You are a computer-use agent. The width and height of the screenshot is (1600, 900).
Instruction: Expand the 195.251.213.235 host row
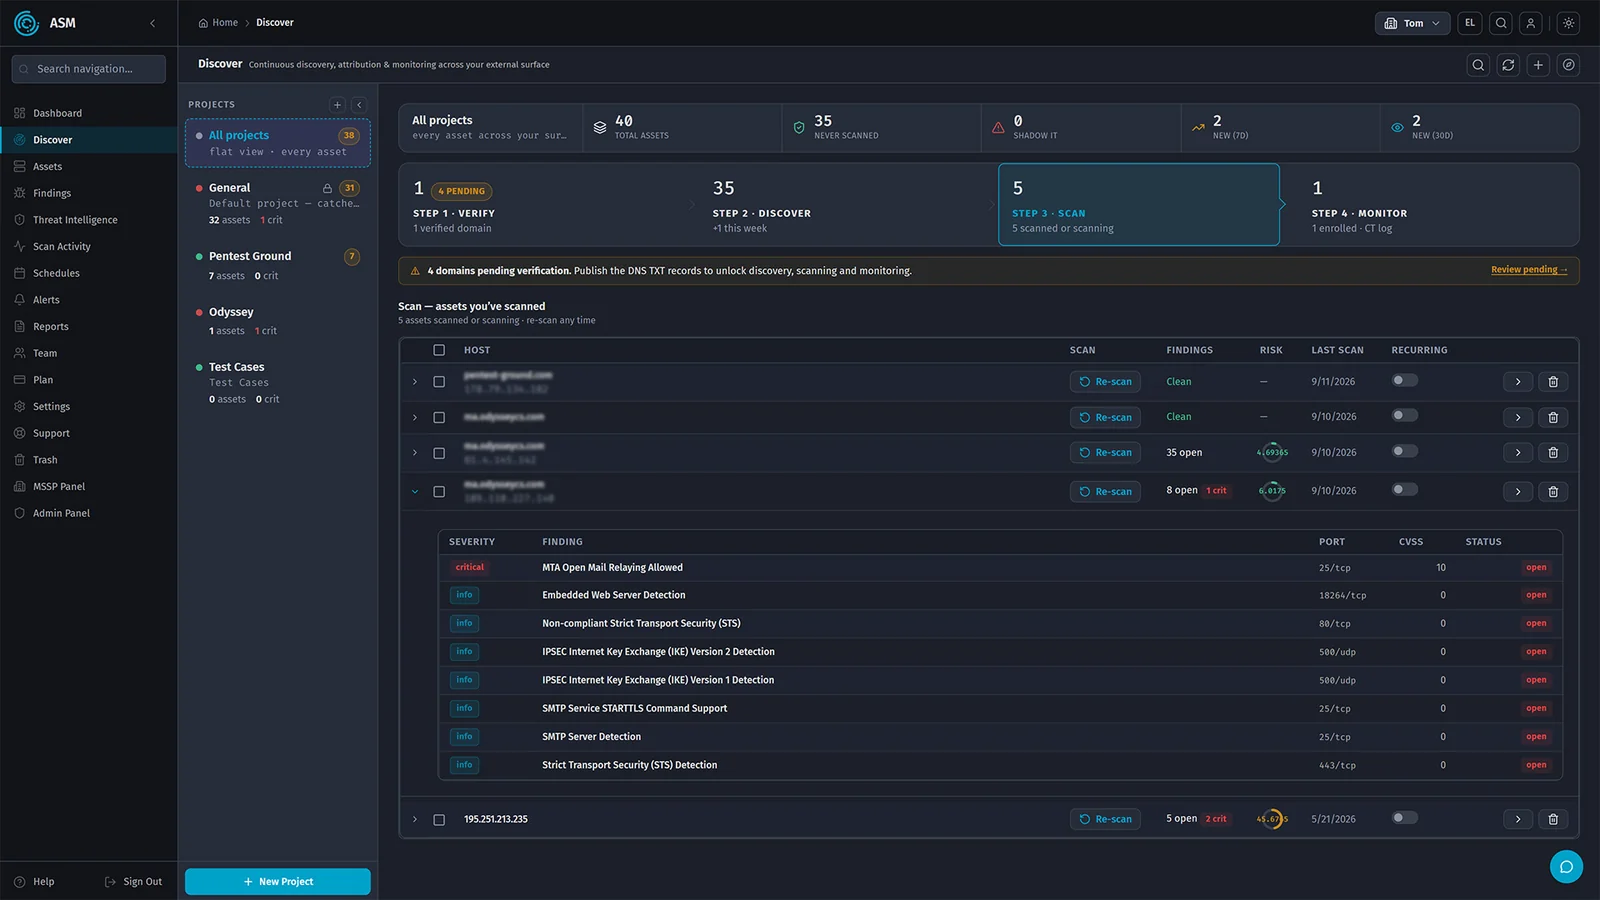[x=415, y=820]
